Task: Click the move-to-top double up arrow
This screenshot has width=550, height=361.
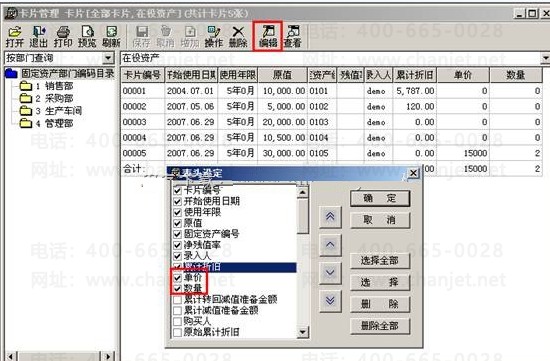Action: tap(330, 217)
